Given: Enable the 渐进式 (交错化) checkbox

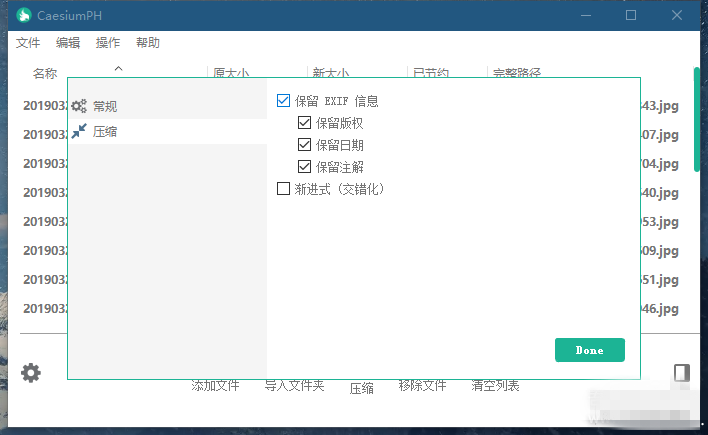Looking at the screenshot, I should [283, 188].
